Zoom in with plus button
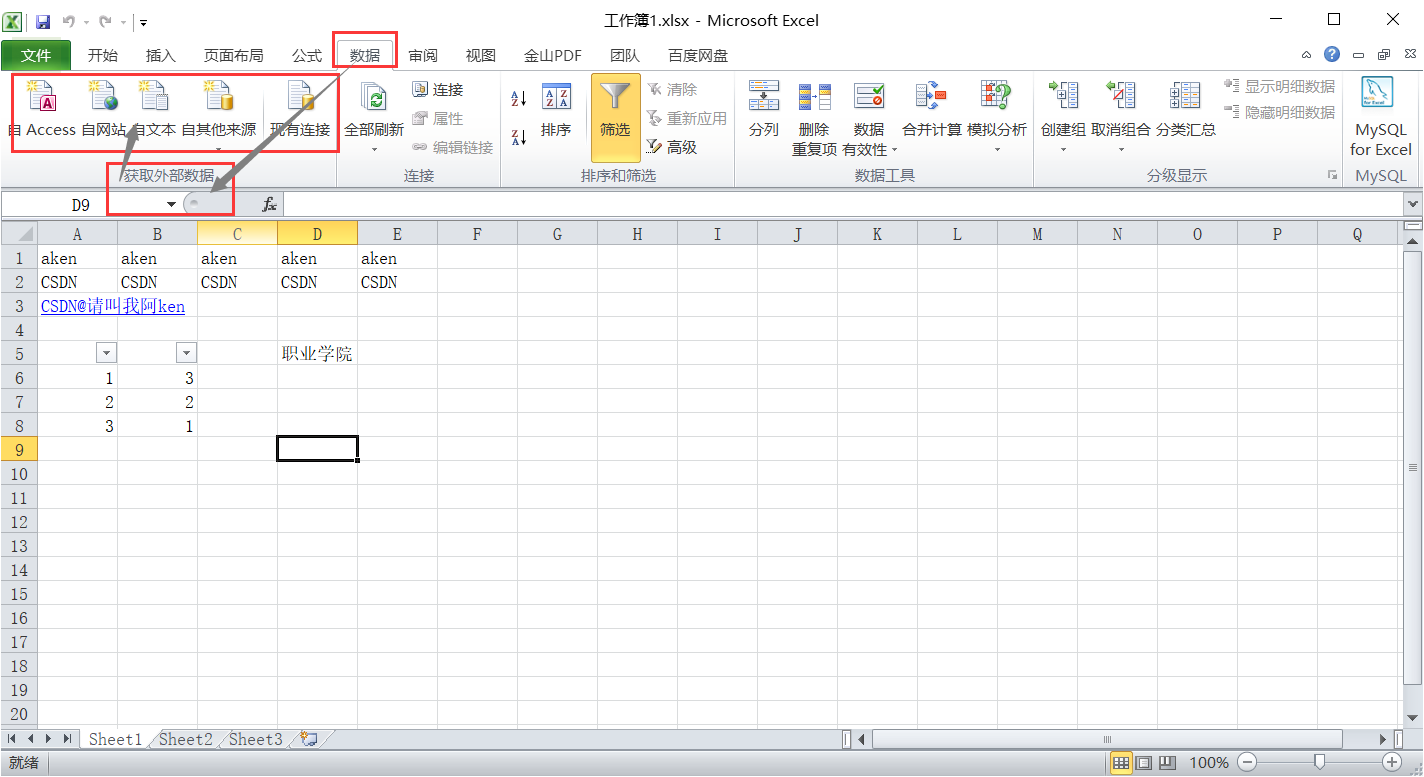This screenshot has width=1424, height=777. click(1391, 763)
